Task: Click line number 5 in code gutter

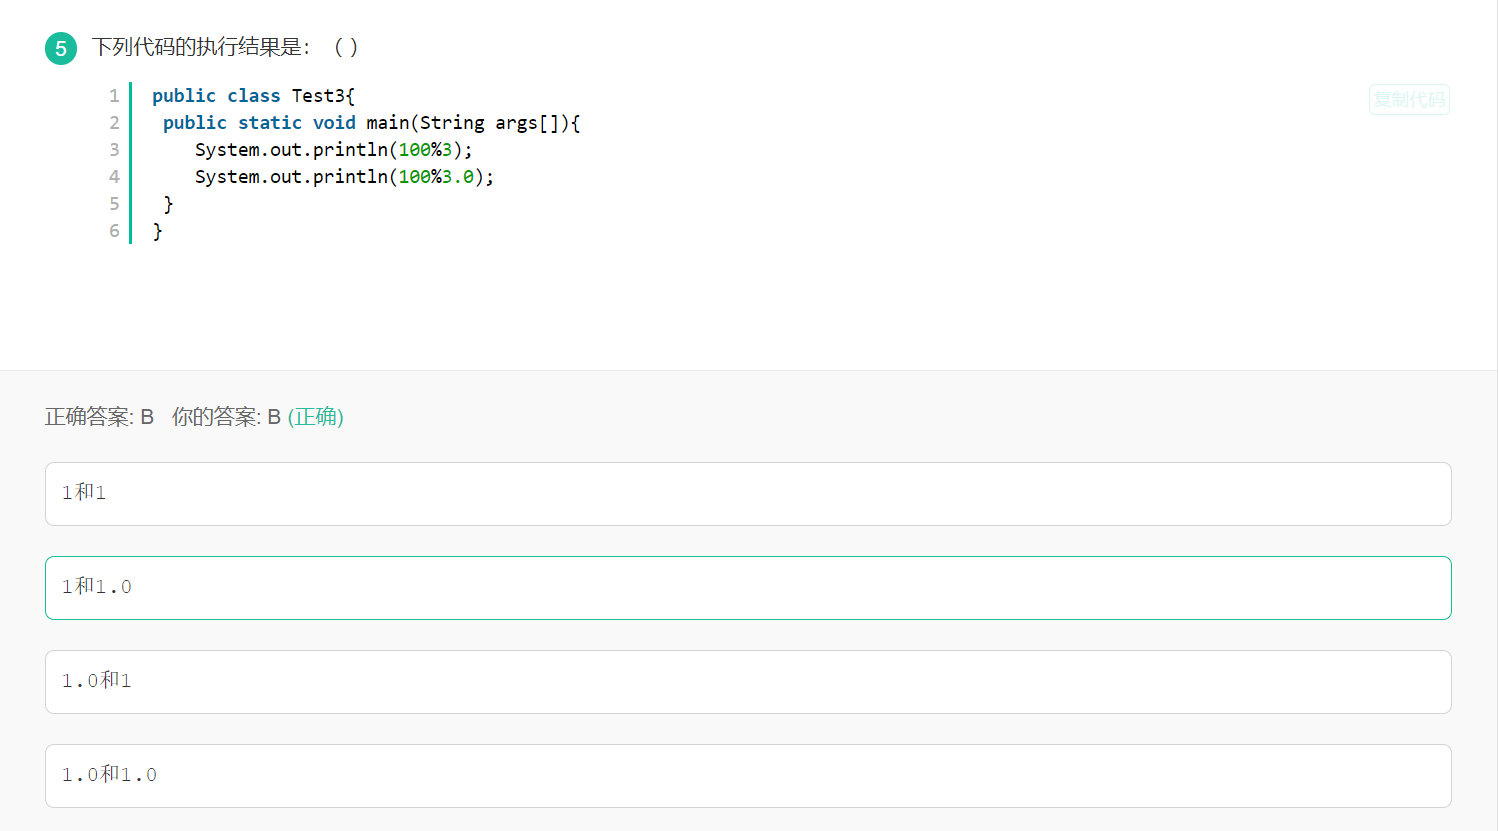Action: [x=114, y=204]
